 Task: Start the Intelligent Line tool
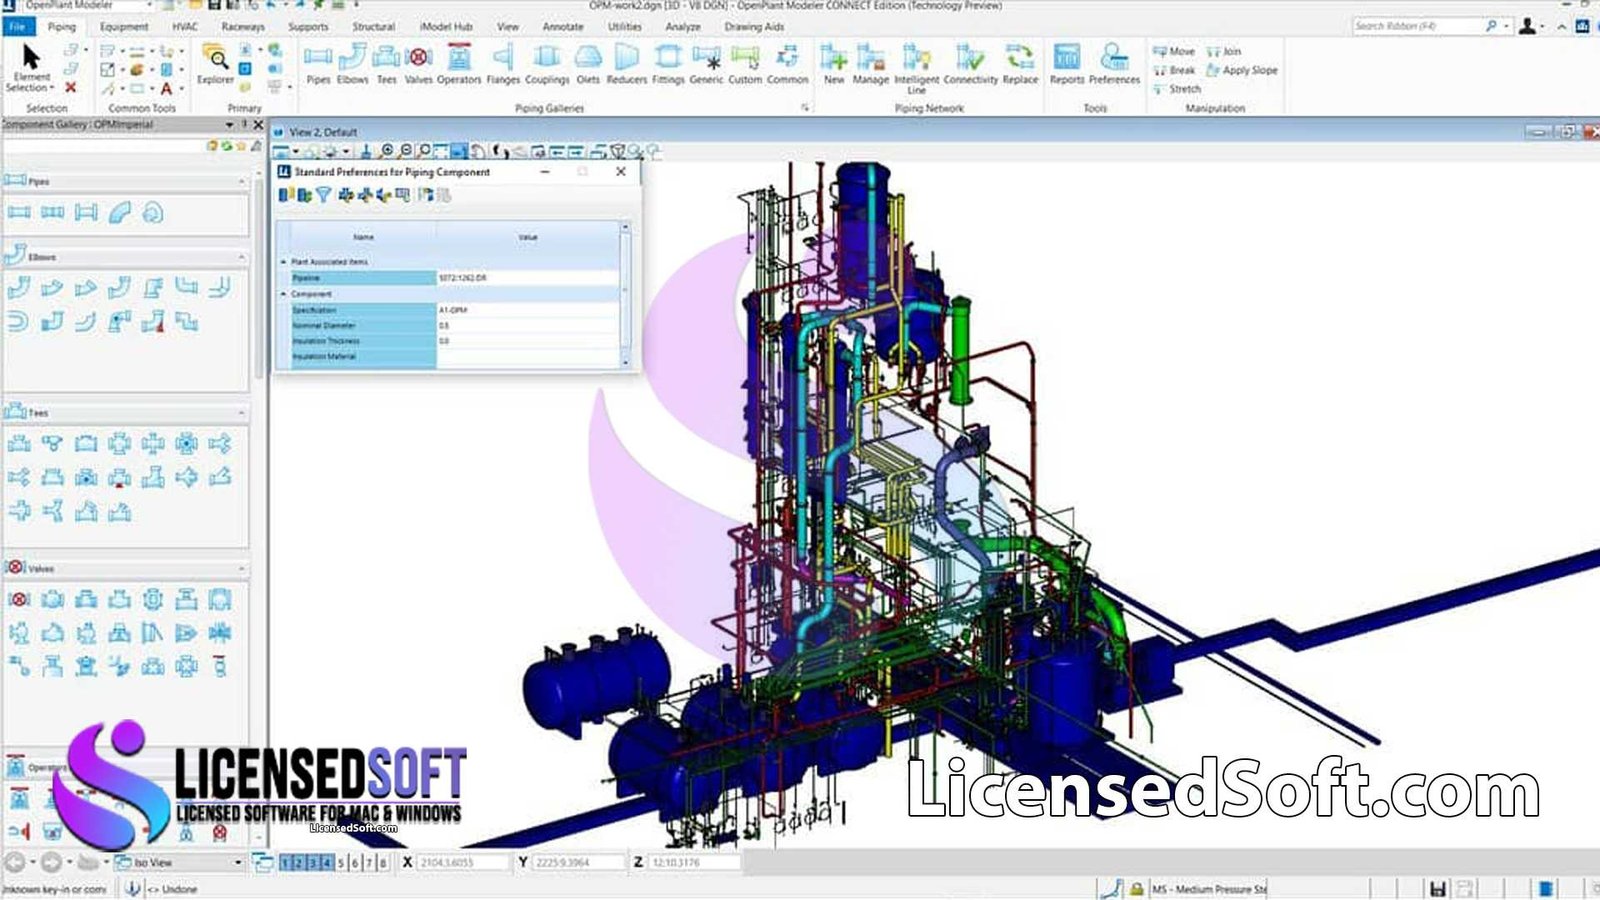[917, 68]
